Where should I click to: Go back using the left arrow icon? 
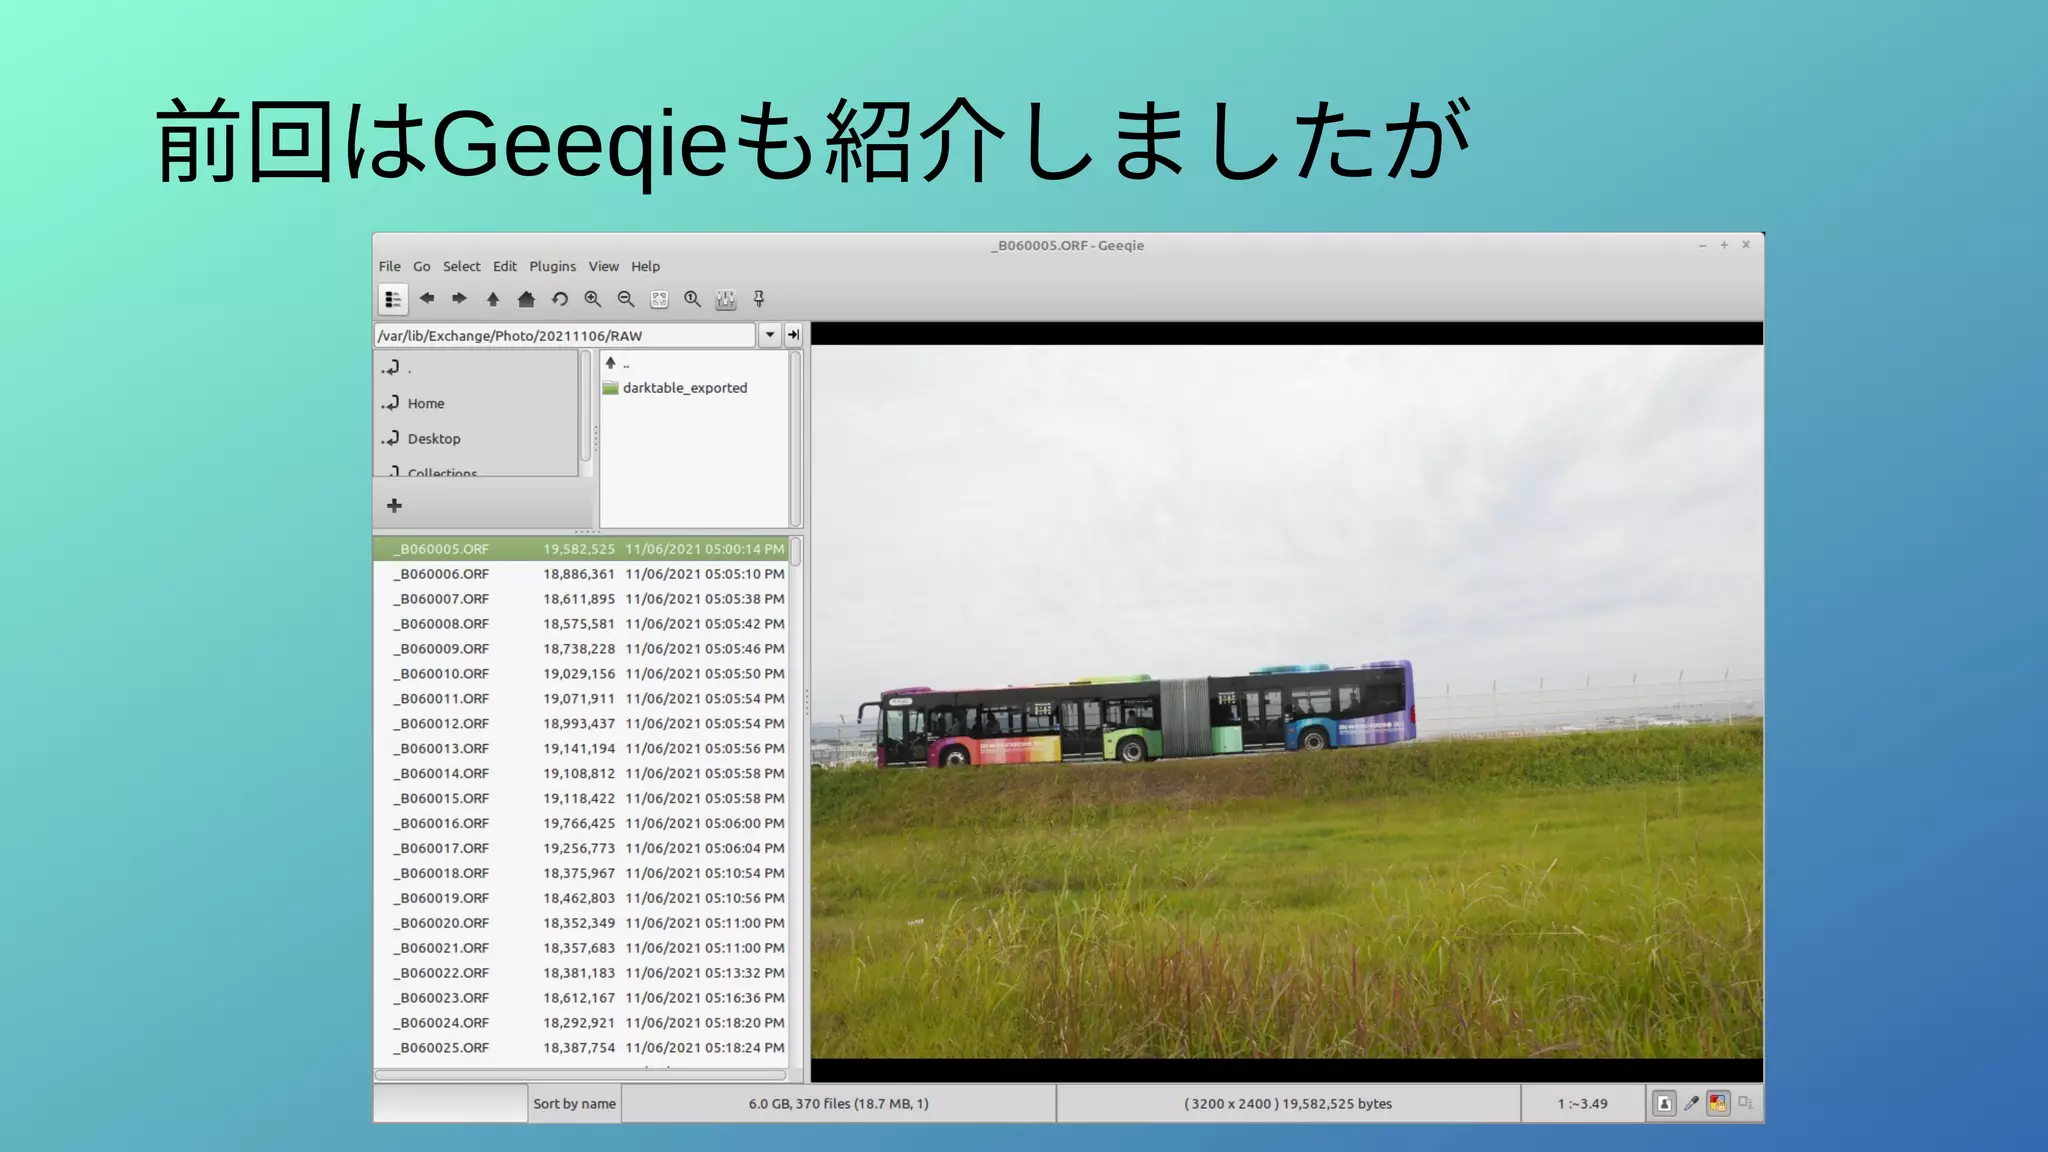click(x=427, y=298)
